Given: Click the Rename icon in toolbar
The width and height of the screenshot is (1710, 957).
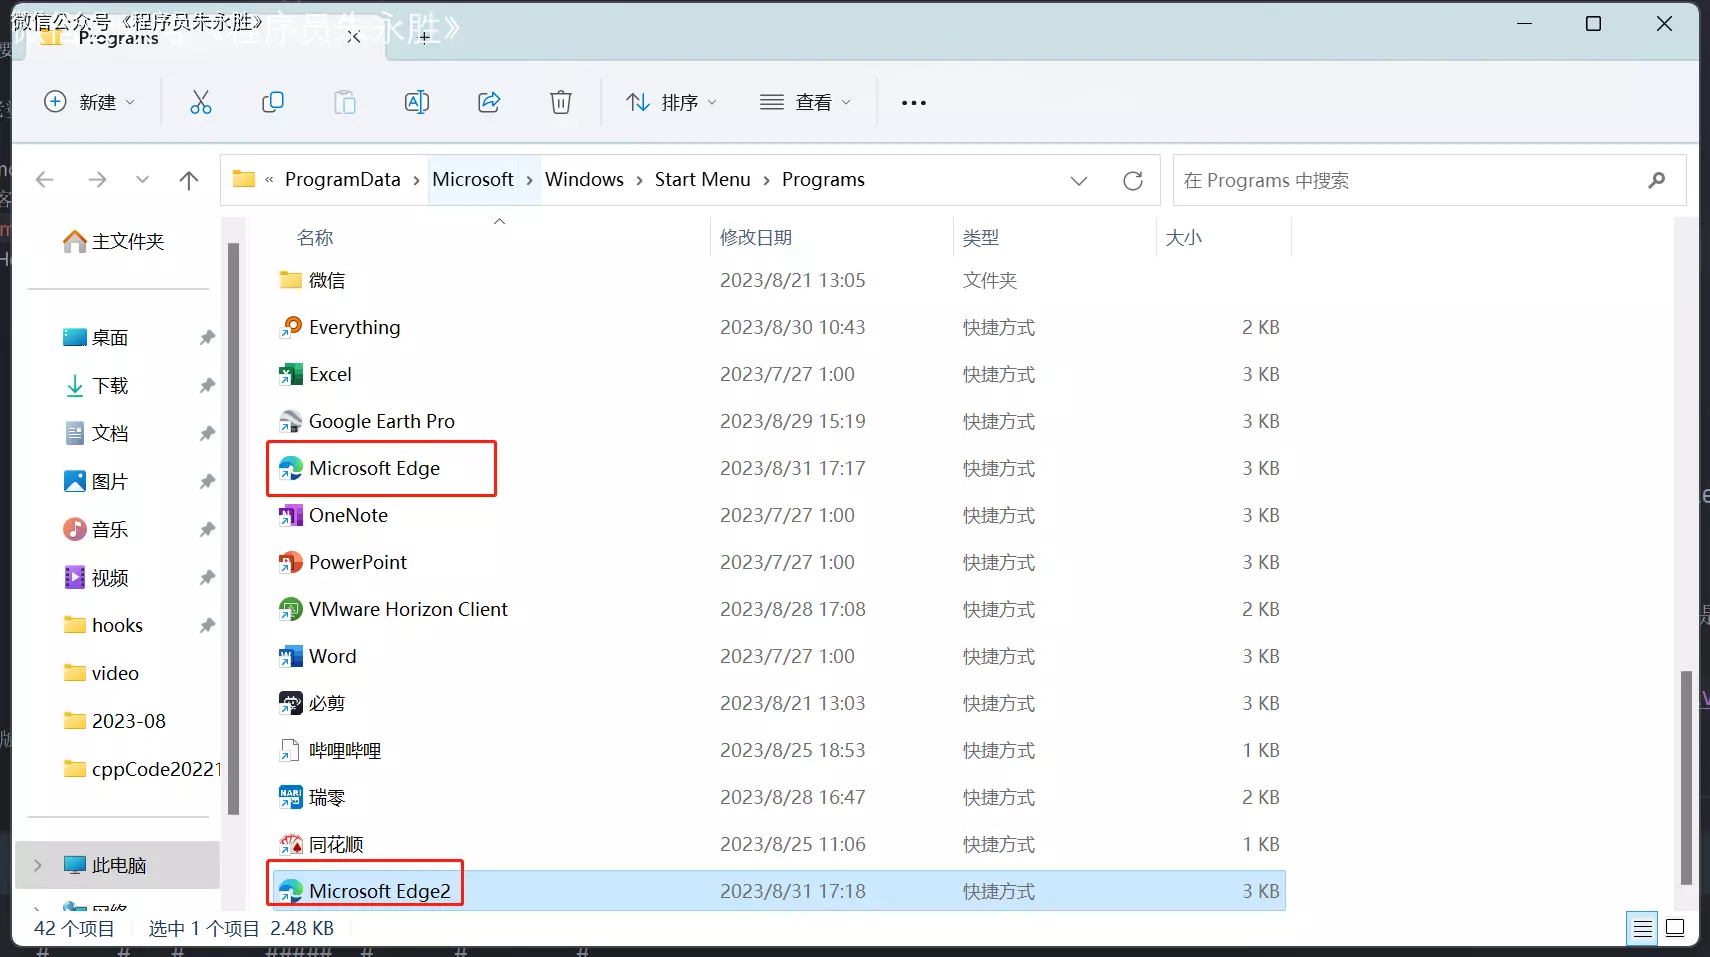Looking at the screenshot, I should tap(416, 102).
